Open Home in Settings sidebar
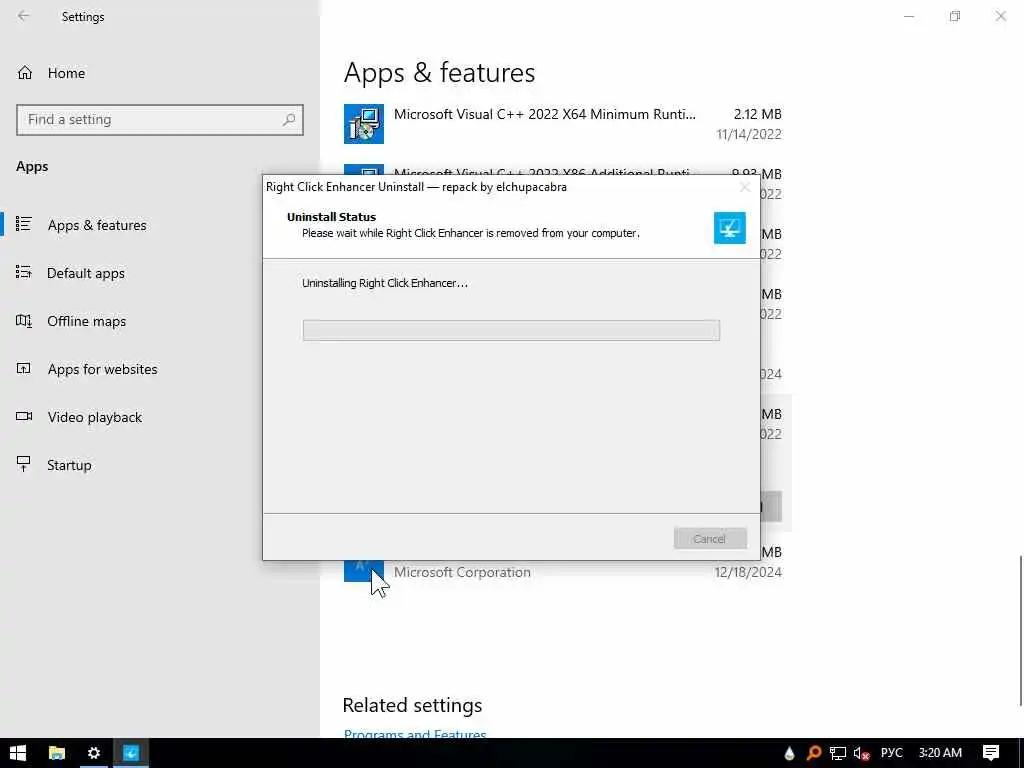The image size is (1024, 768). 66,73
